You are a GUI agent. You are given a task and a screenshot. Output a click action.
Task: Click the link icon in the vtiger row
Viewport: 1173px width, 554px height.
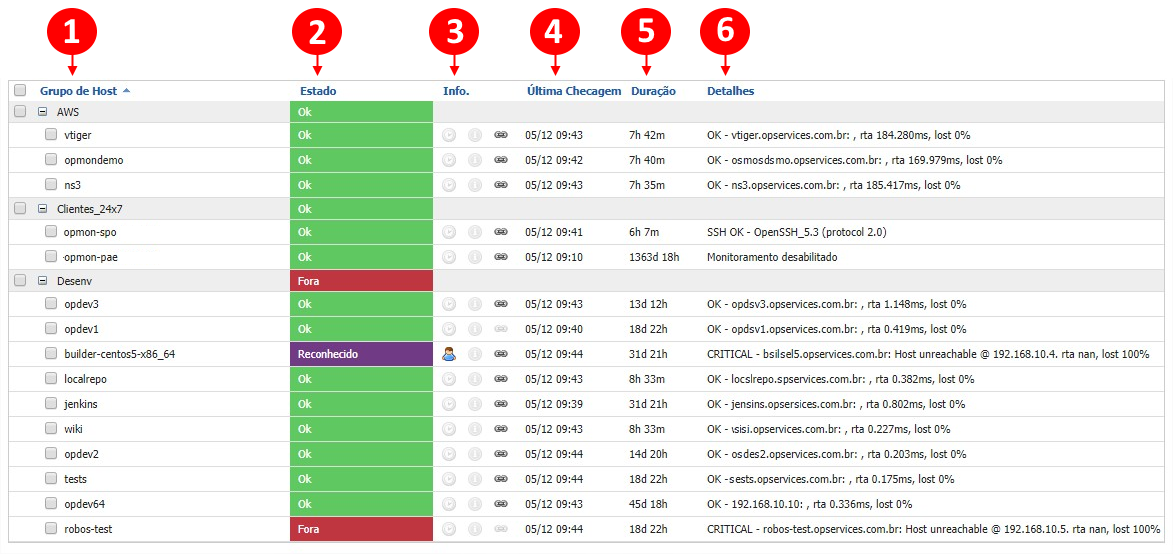click(x=501, y=135)
